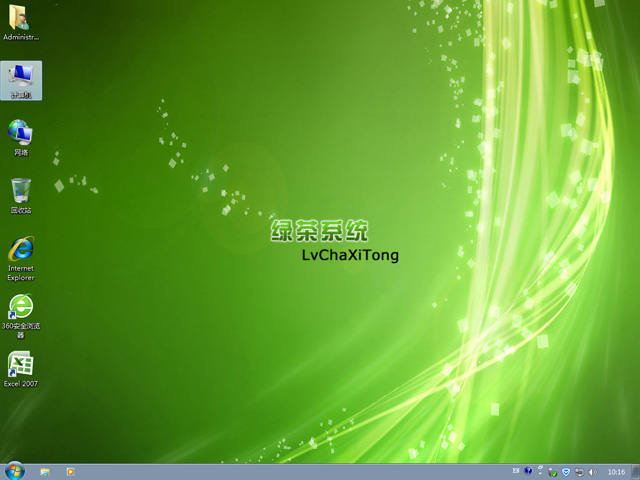640x480 pixels.
Task: Open the 360 security shield tray icon
Action: tap(566, 471)
